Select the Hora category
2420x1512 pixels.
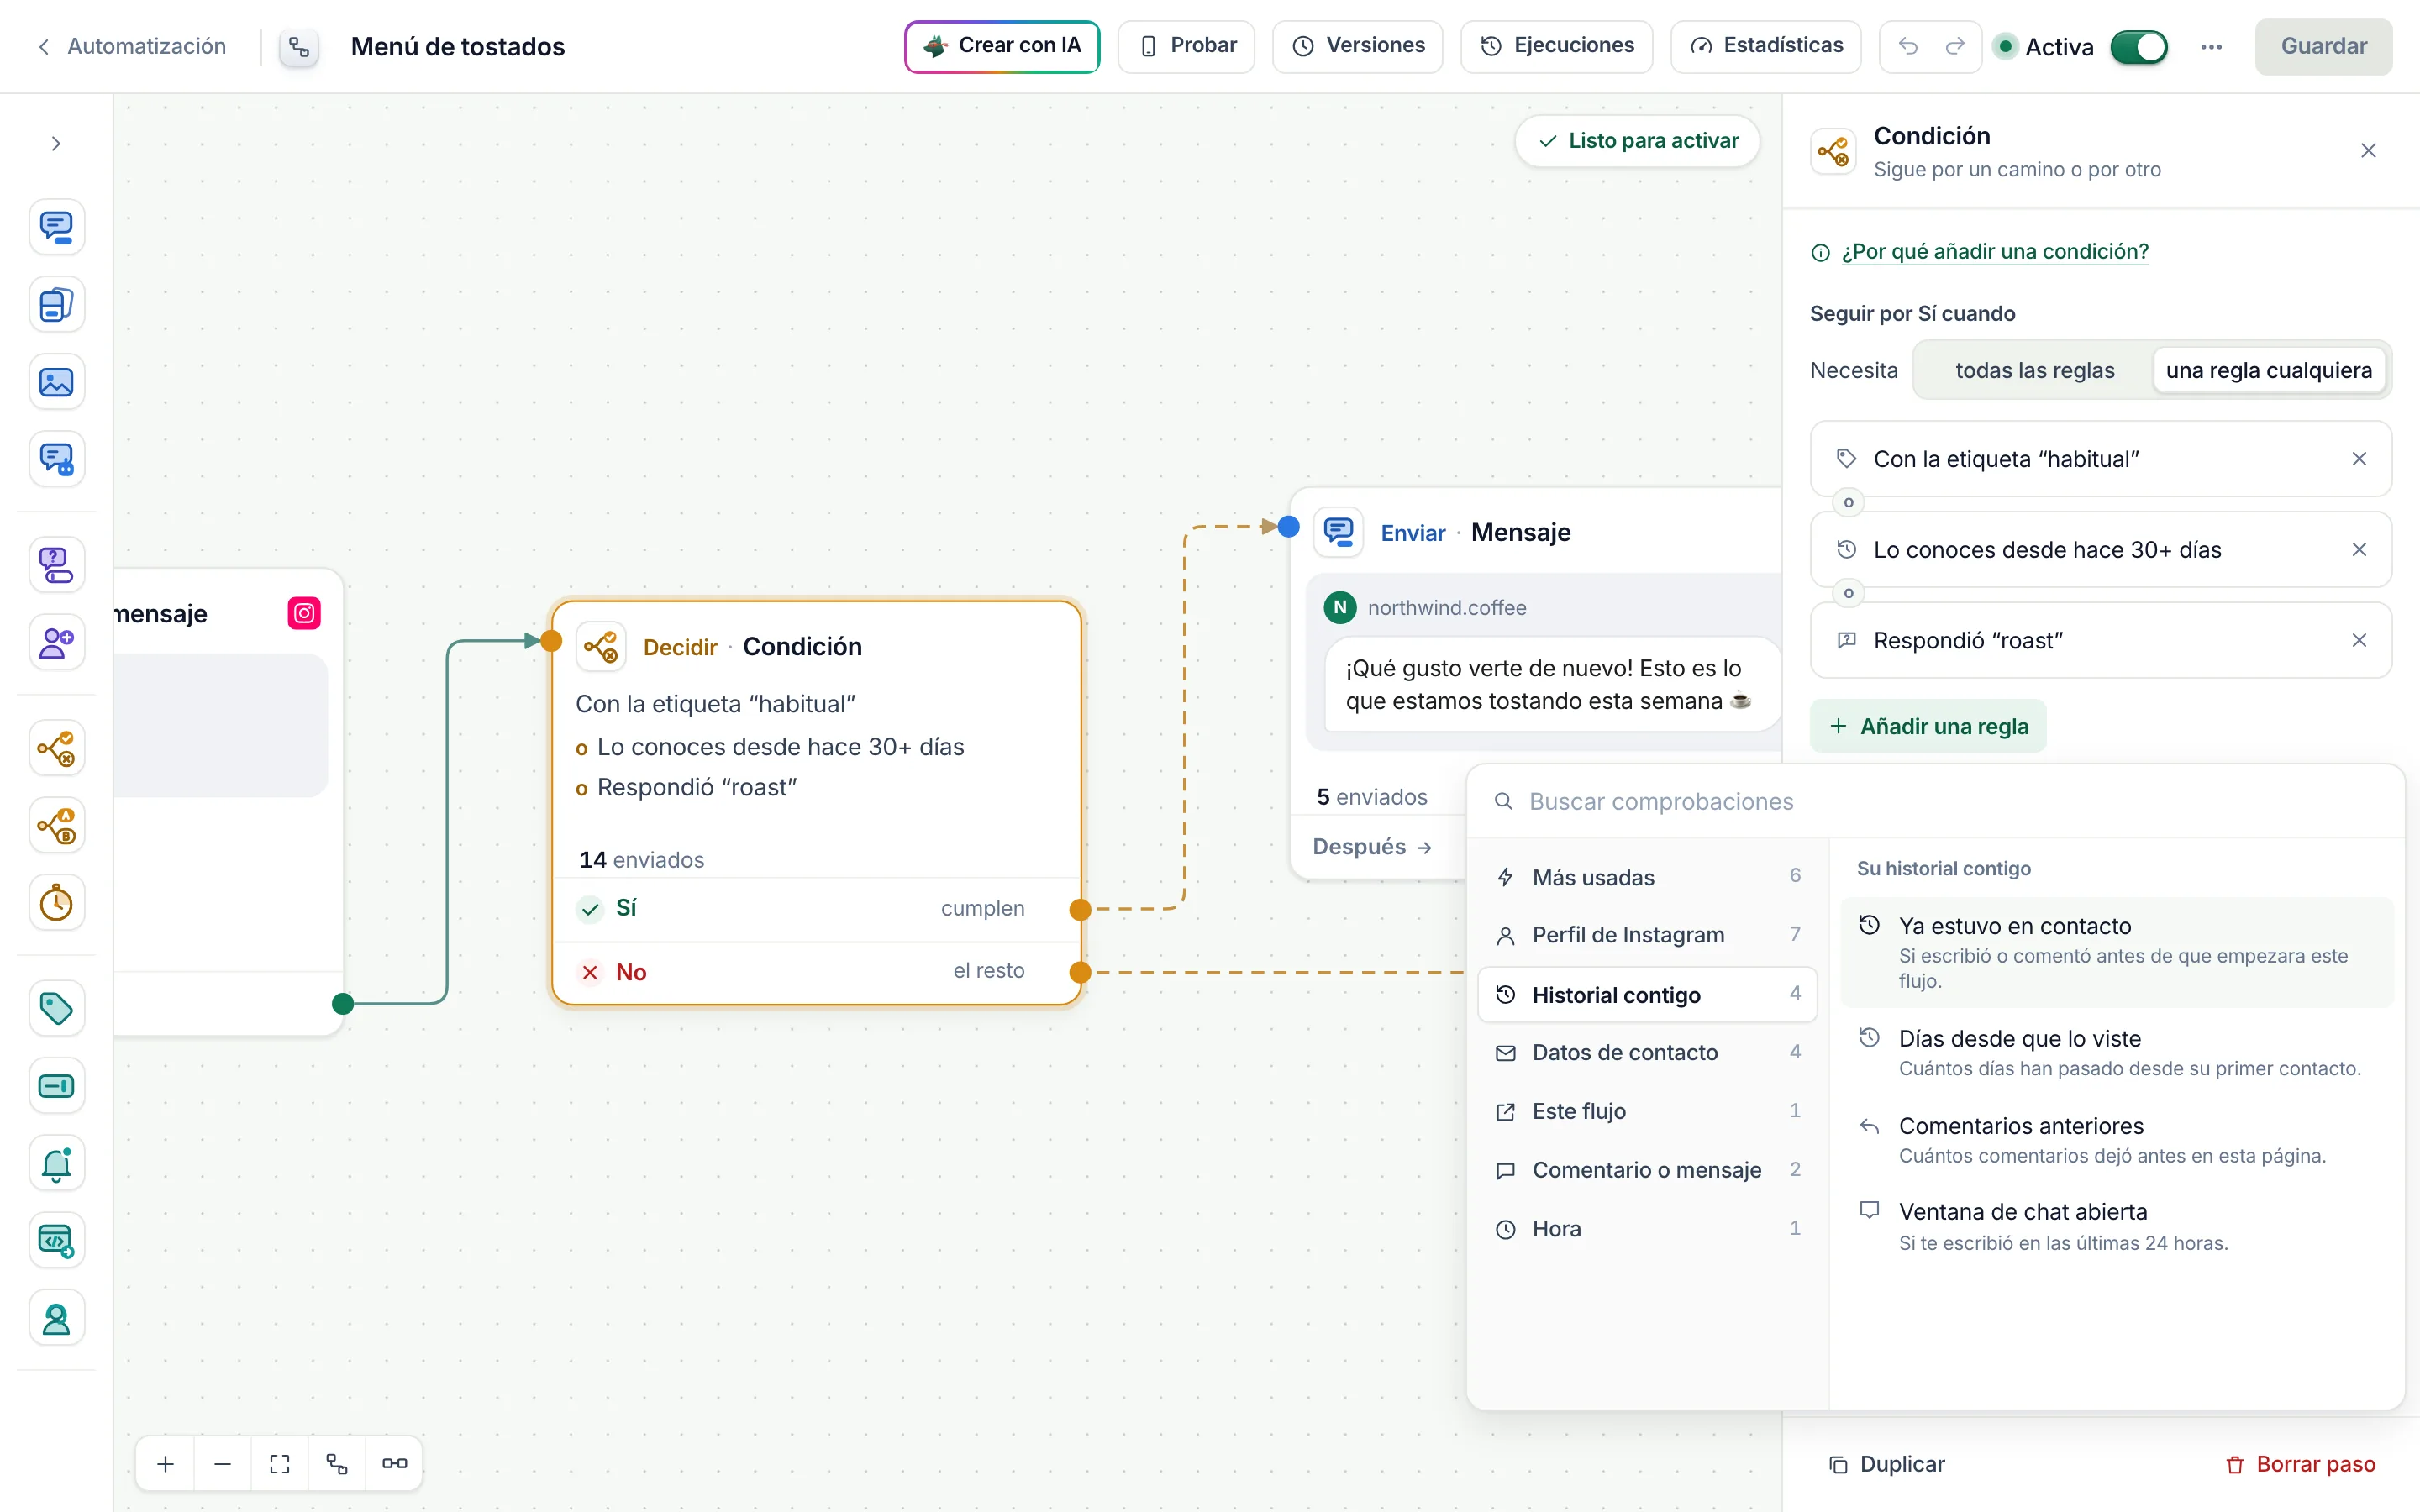[1647, 1229]
